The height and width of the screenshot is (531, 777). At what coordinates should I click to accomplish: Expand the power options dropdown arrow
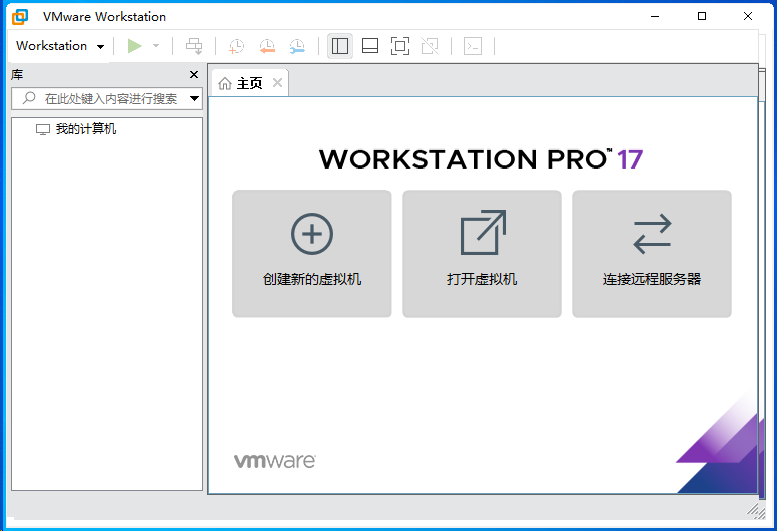156,46
